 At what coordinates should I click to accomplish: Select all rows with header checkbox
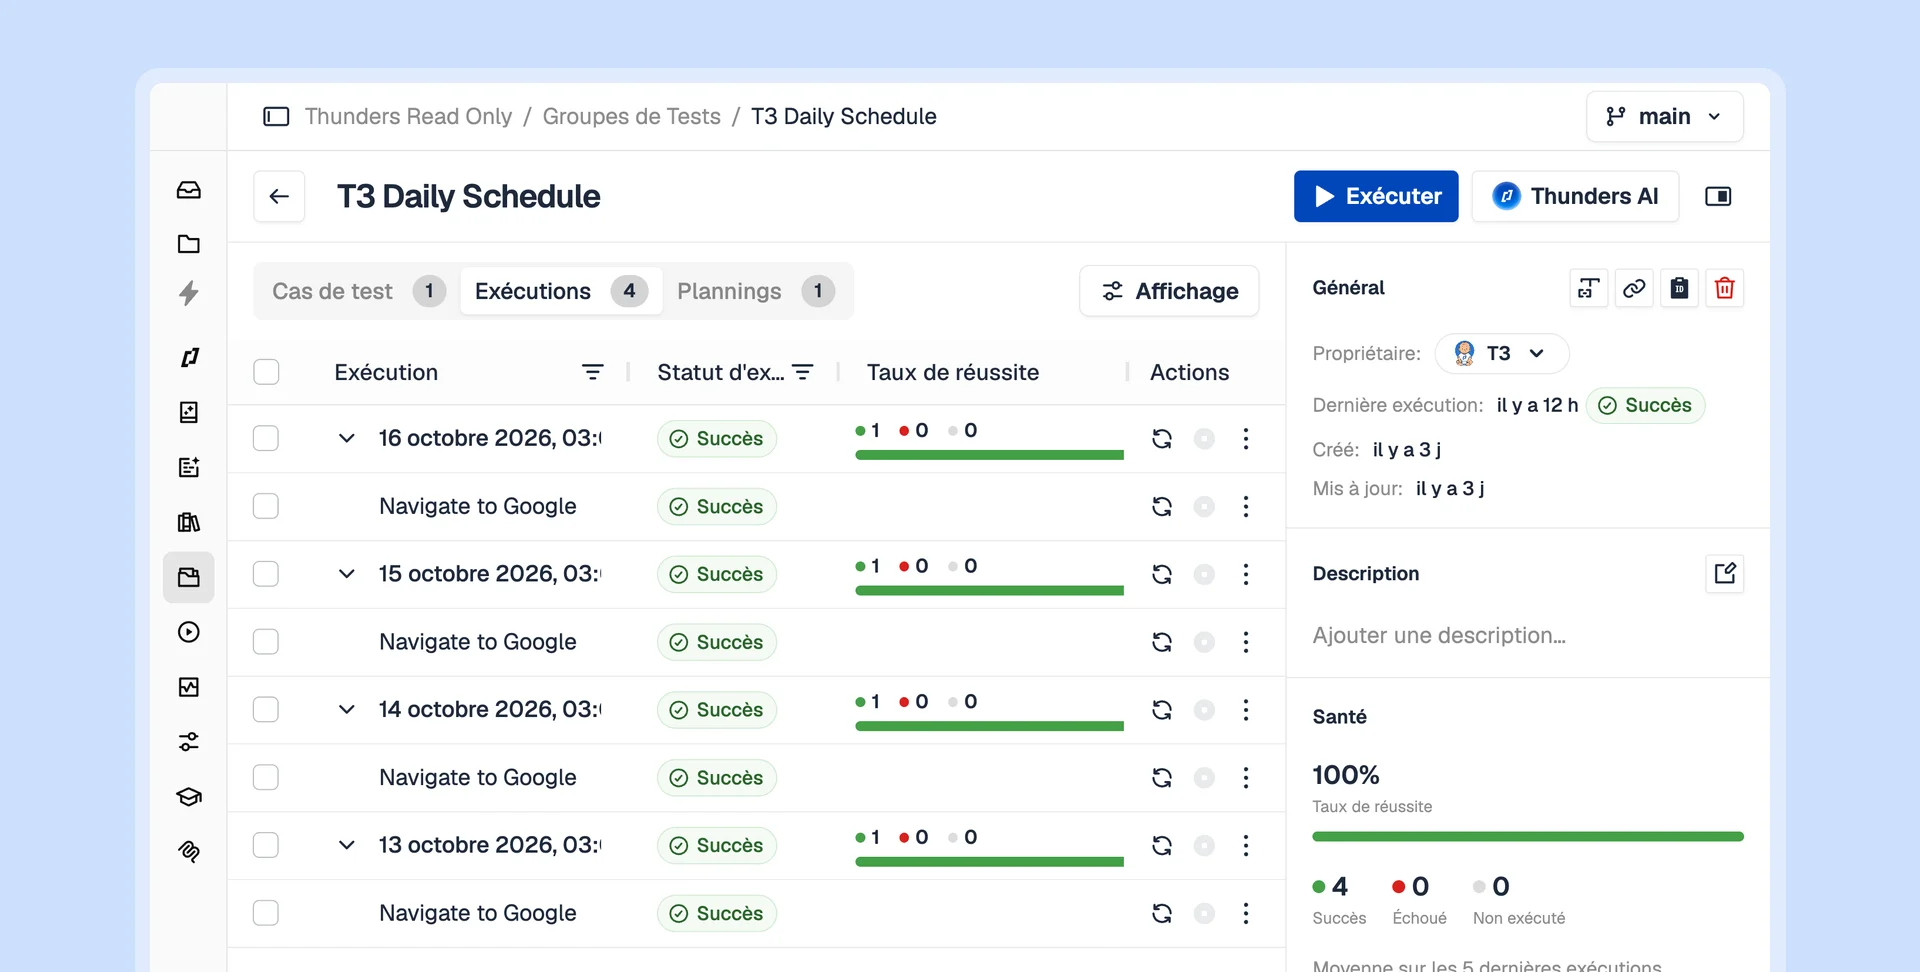tap(266, 372)
